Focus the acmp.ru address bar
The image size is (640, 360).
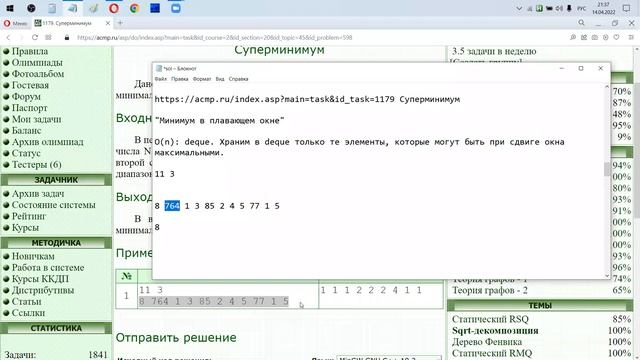(214, 38)
